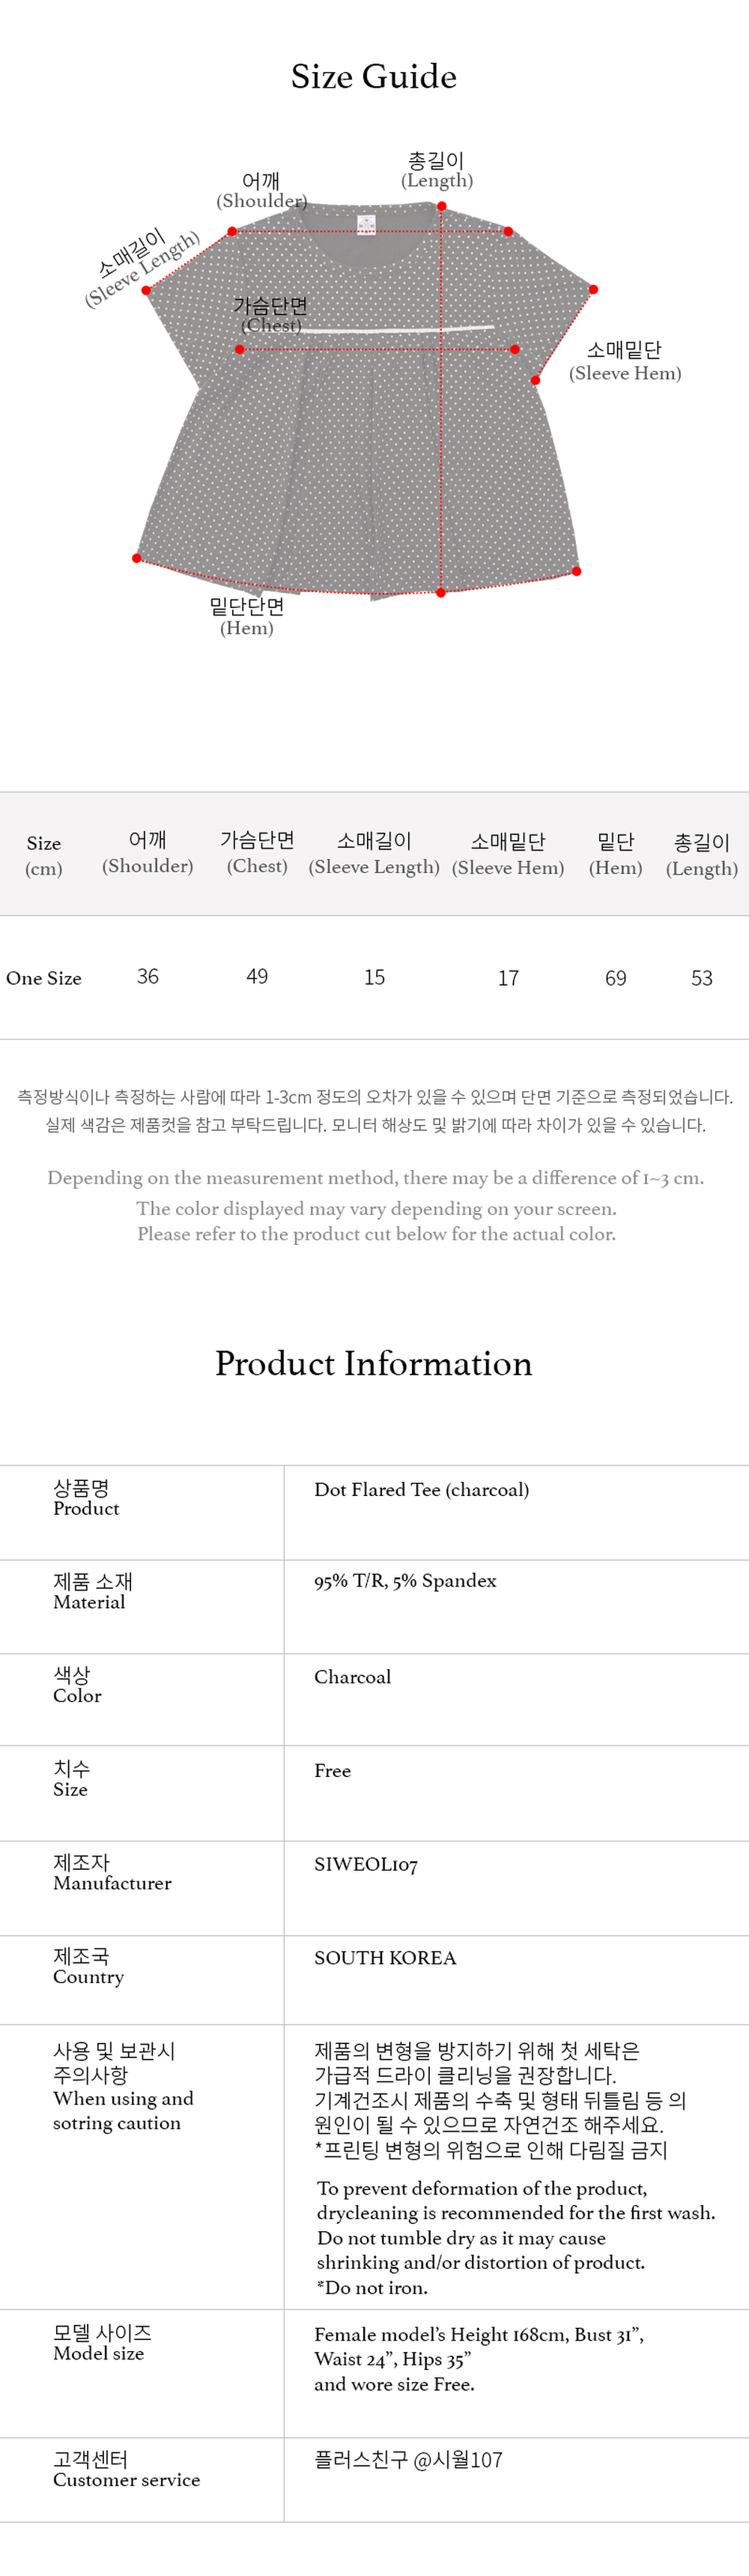Click the Hem label below the garment

[246, 616]
